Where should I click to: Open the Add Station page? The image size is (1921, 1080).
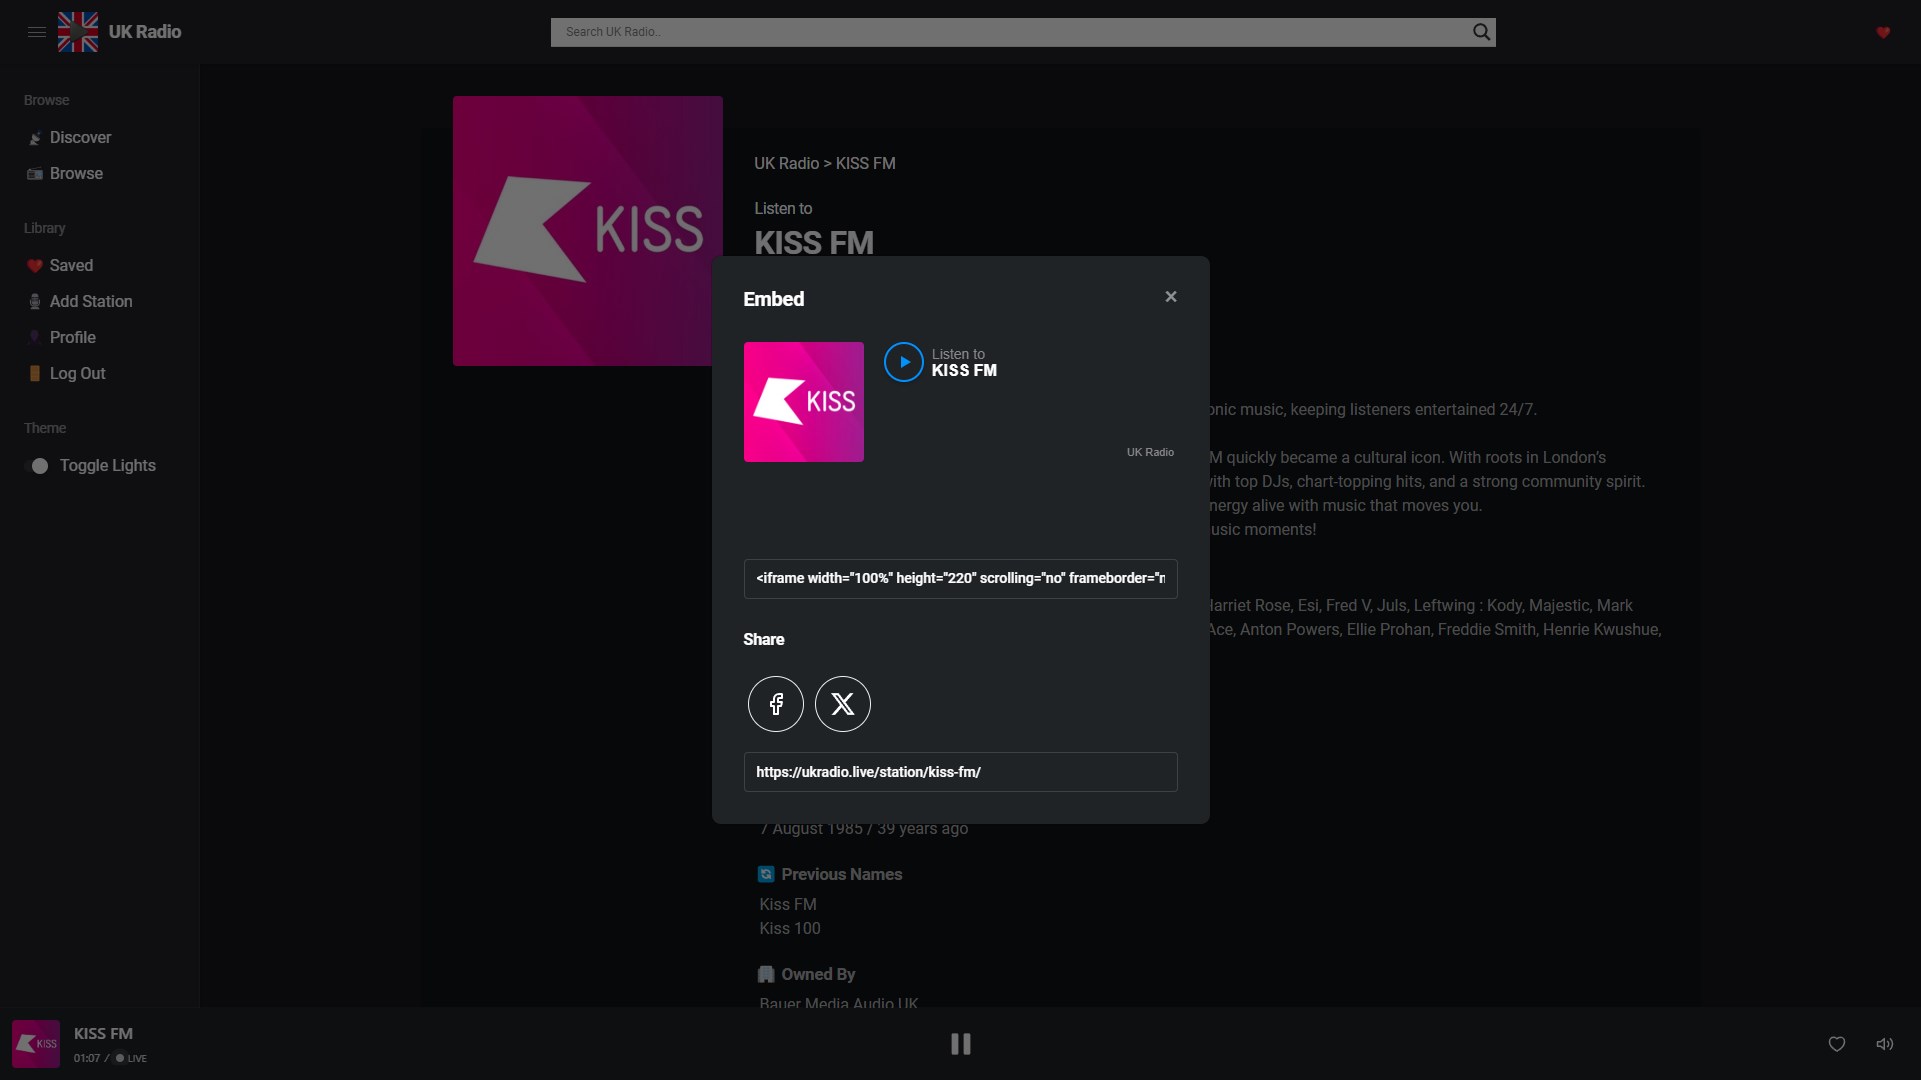tap(90, 302)
